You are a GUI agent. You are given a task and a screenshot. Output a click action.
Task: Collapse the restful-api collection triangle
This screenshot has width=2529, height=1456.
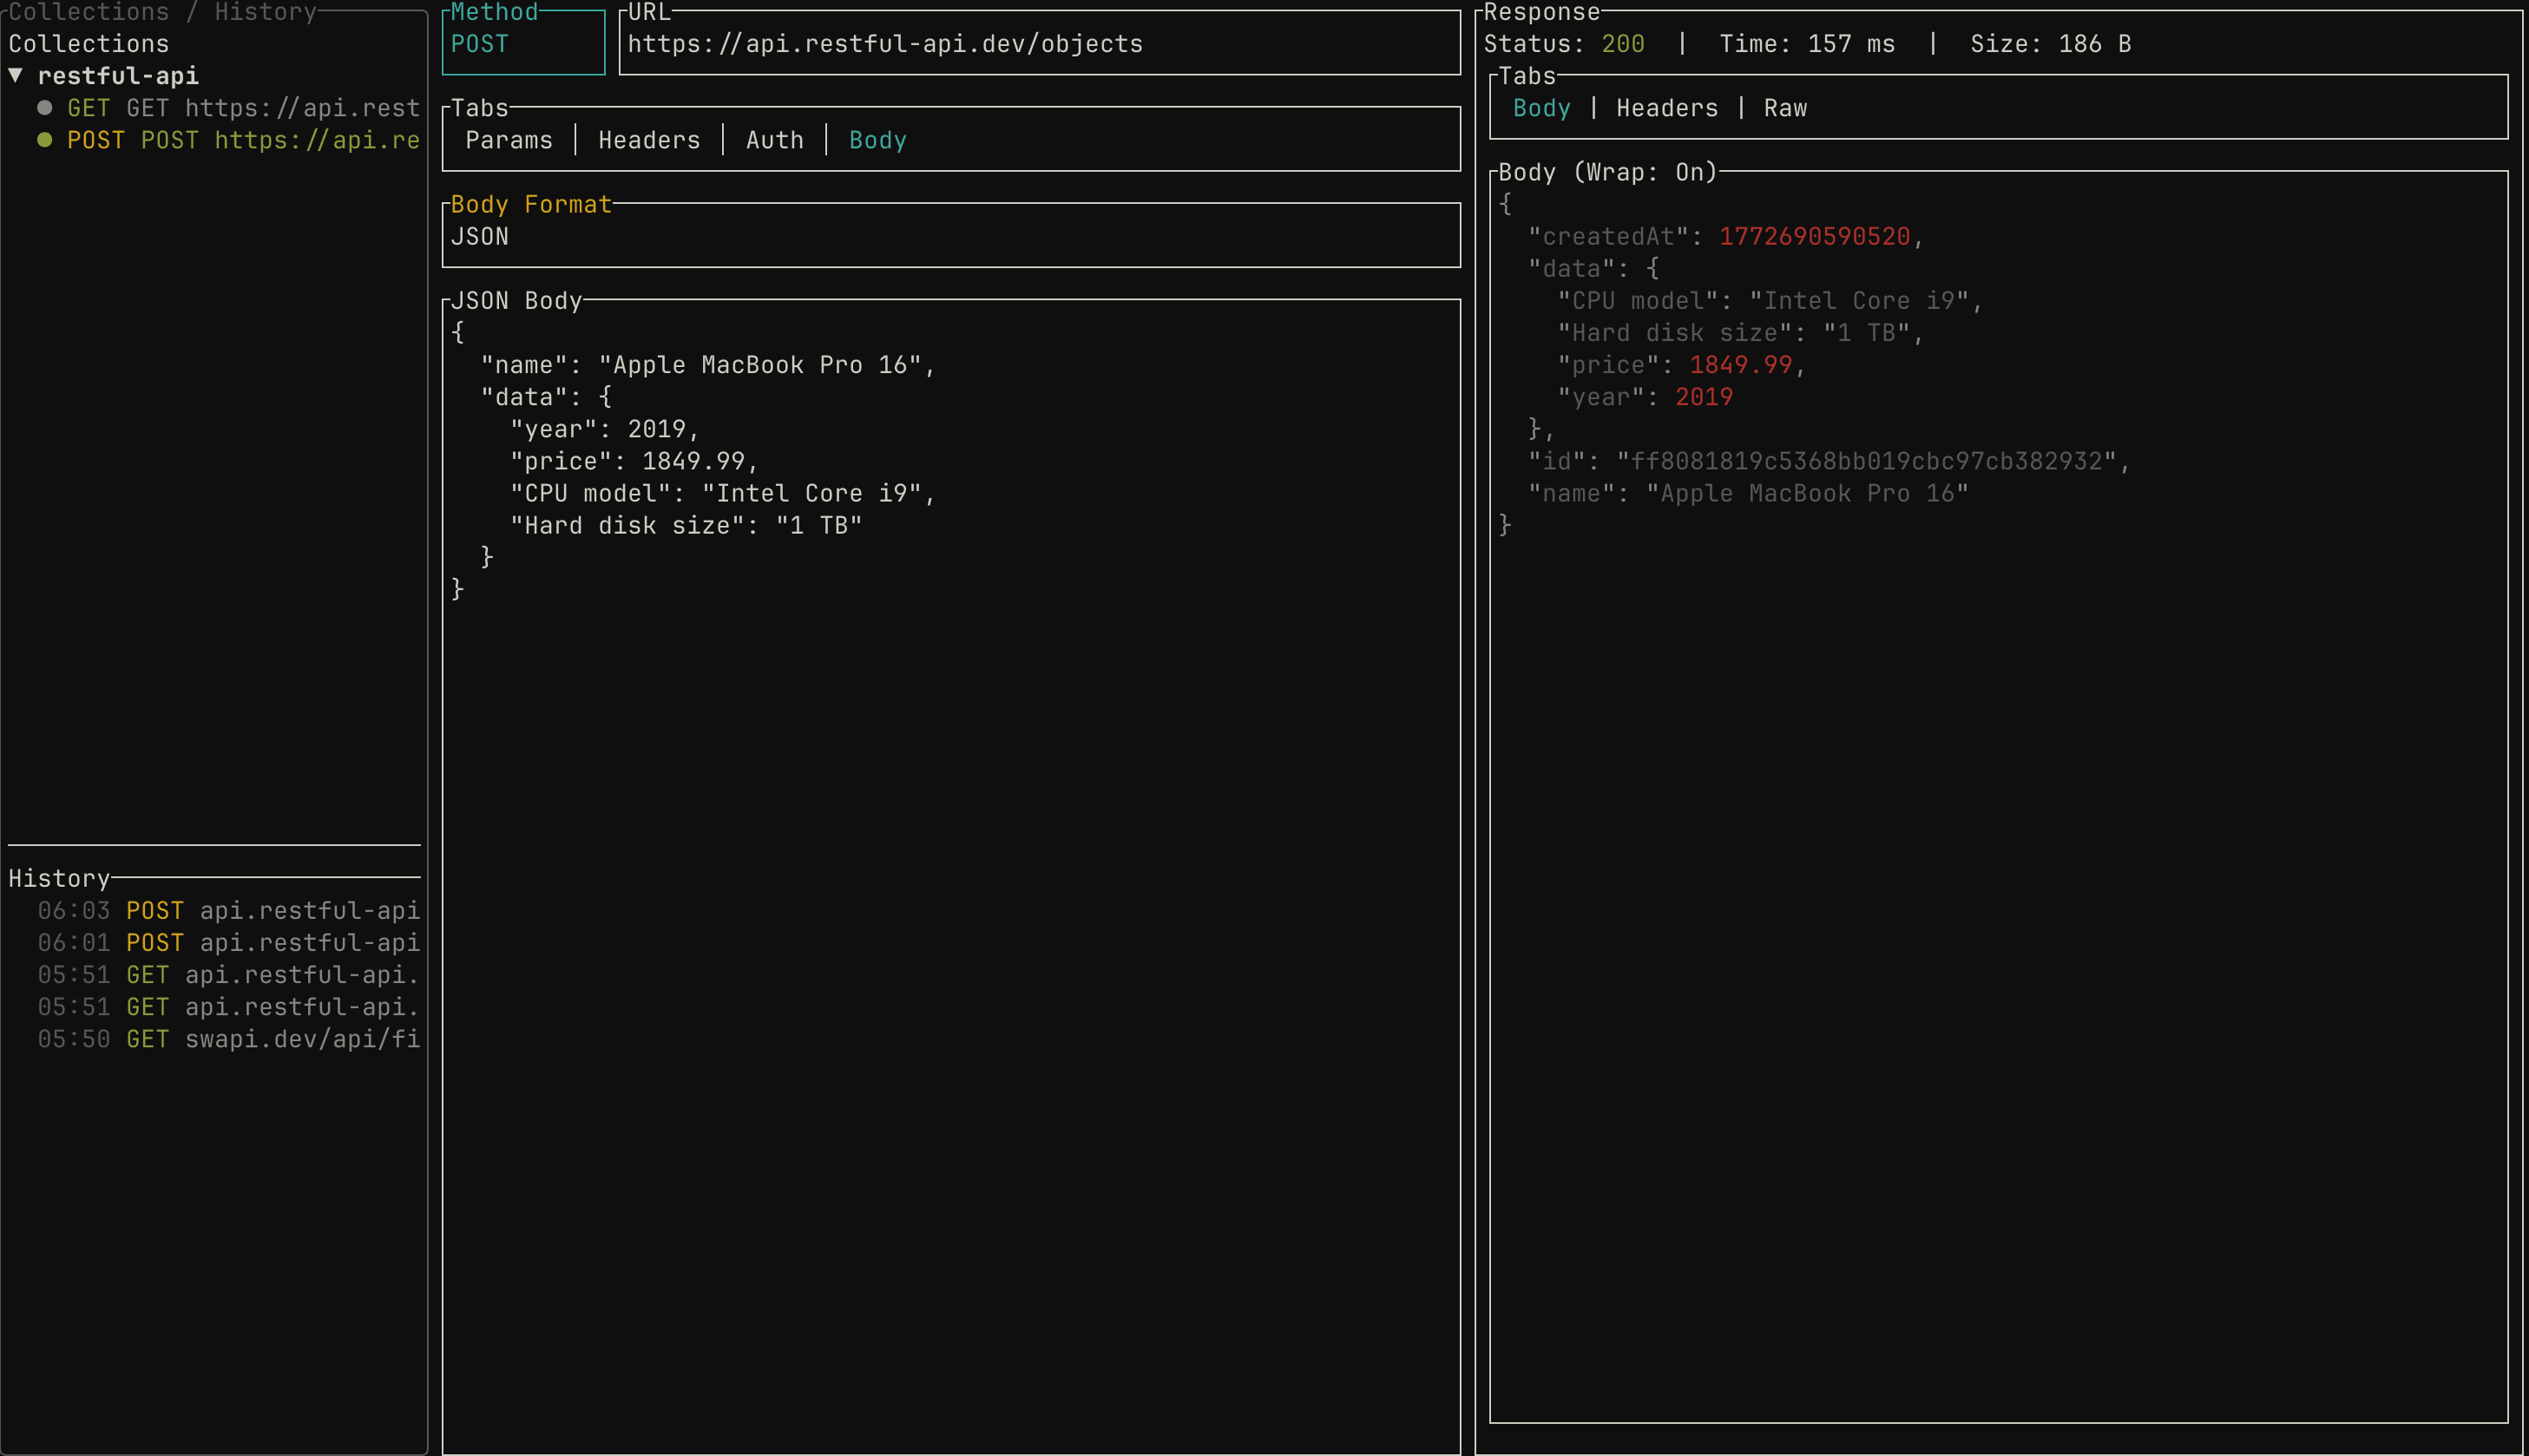click(x=16, y=75)
